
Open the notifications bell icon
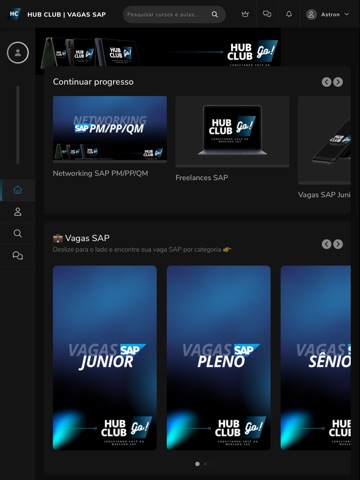click(x=289, y=14)
